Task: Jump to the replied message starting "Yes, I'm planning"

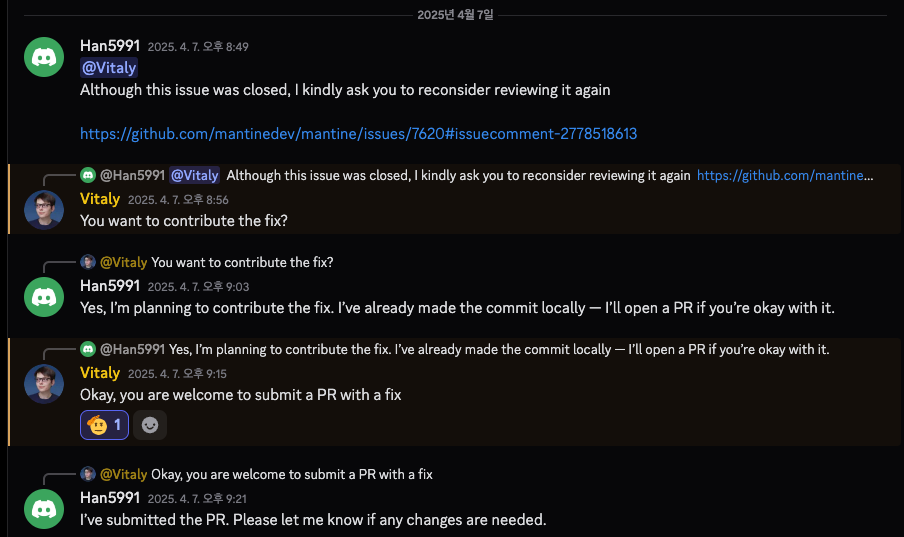Action: (499, 350)
